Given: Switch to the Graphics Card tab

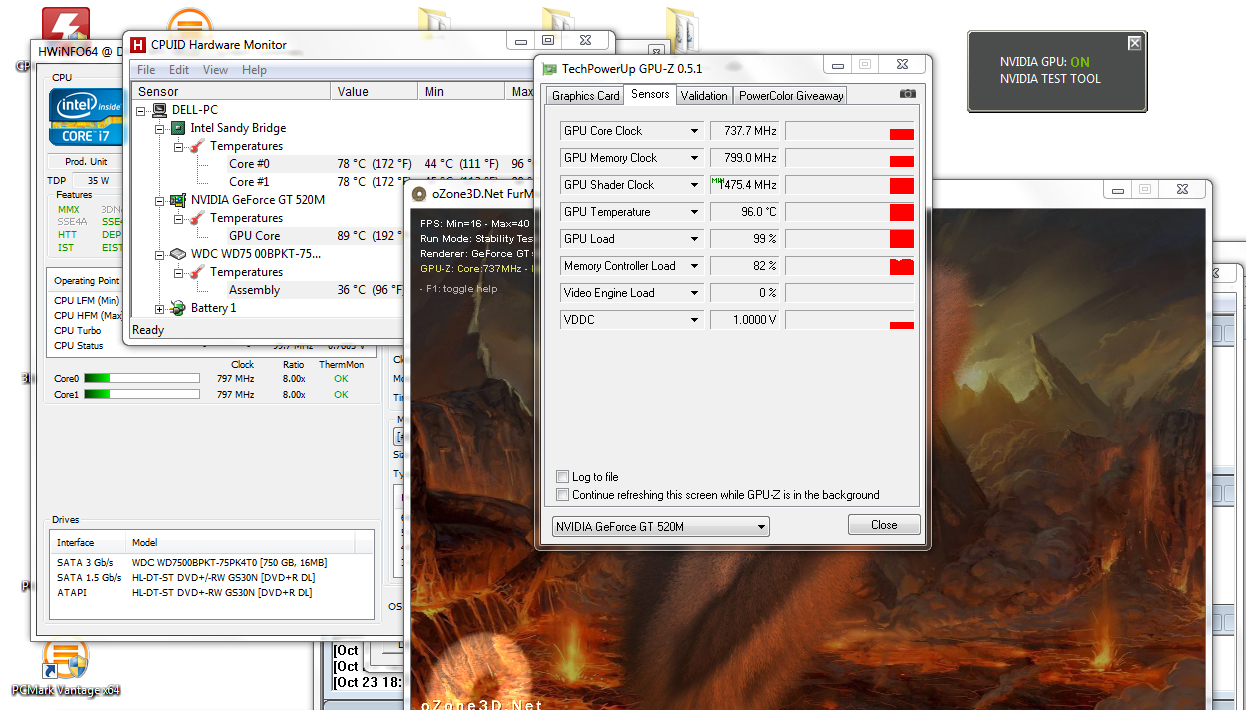Looking at the screenshot, I should (586, 96).
